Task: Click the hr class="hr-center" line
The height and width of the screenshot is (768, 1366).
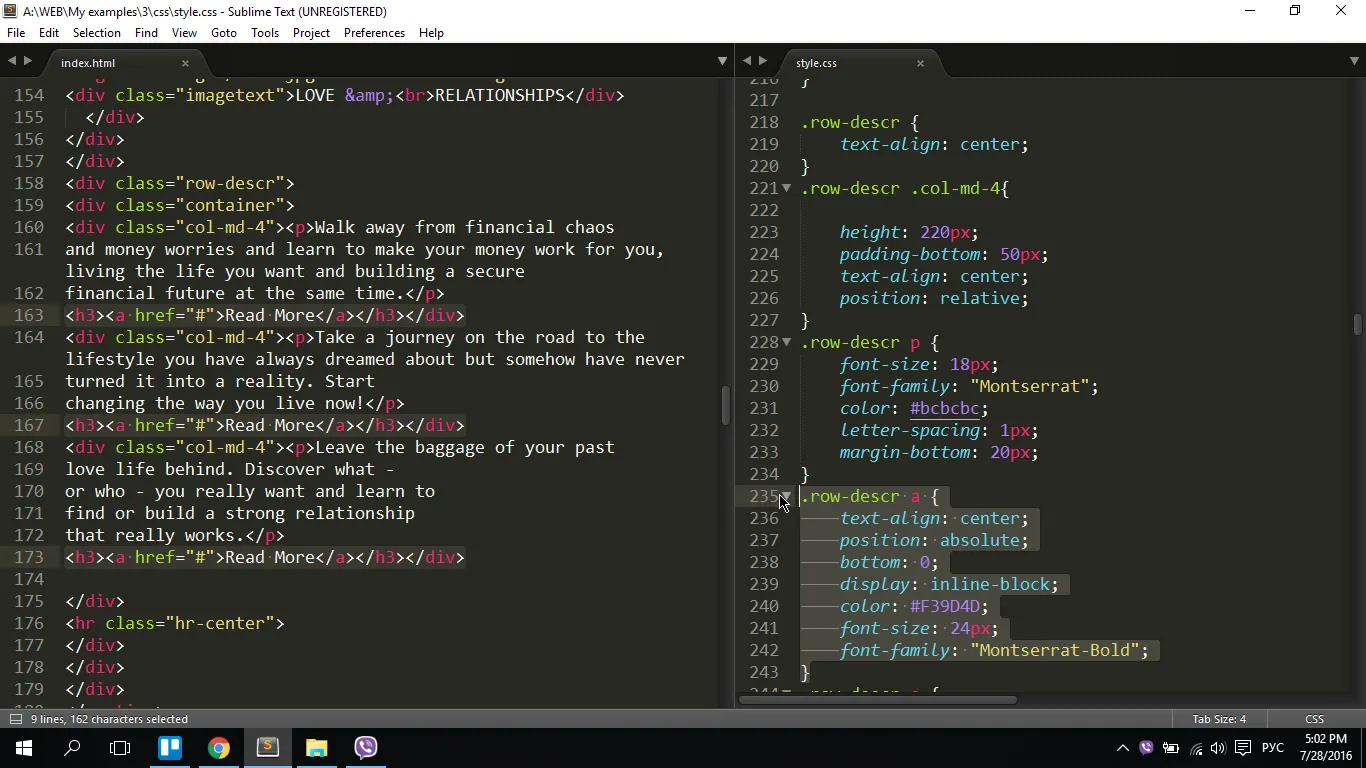Action: tap(175, 623)
